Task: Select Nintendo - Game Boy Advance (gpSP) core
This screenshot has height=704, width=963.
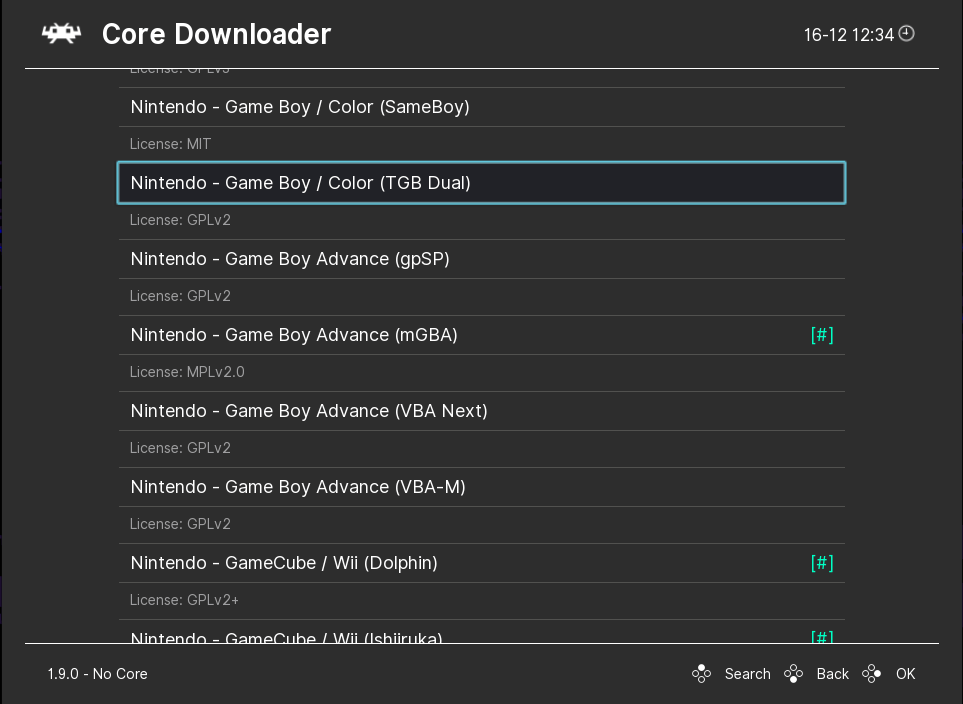Action: point(482,259)
